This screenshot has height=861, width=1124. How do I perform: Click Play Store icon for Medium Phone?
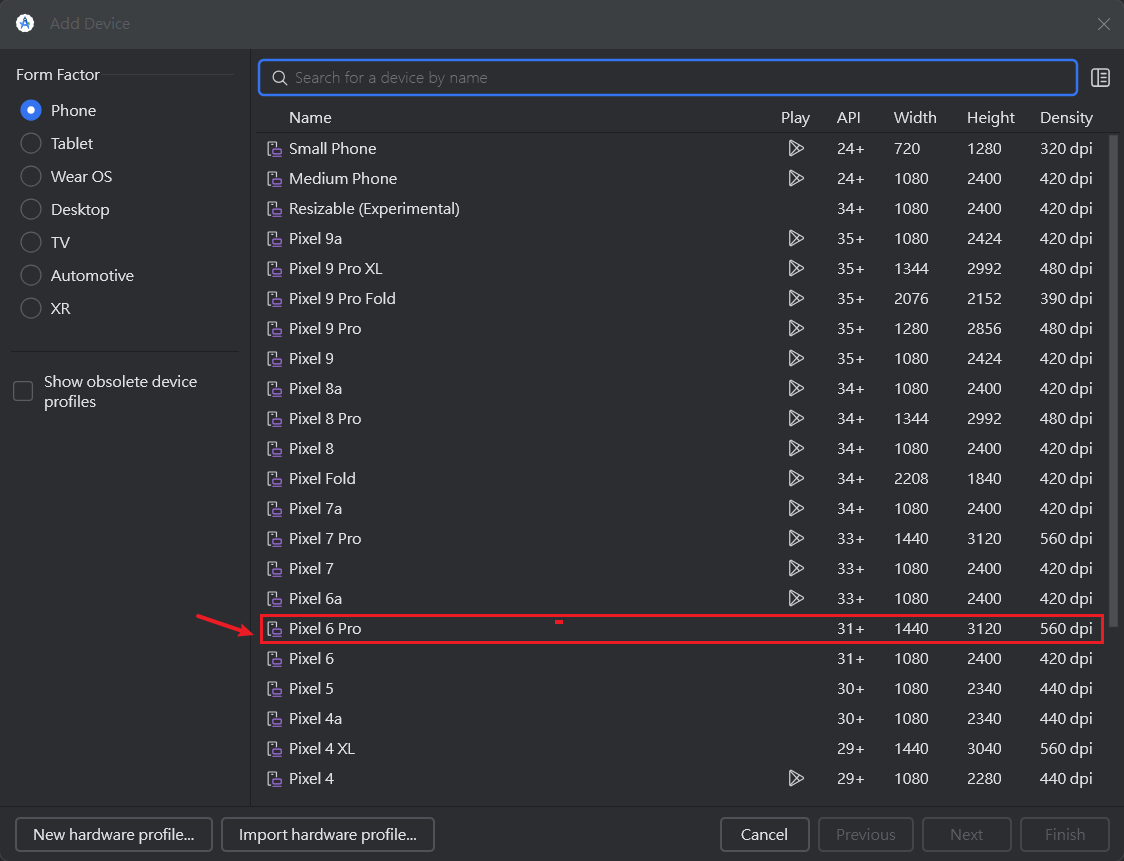click(796, 179)
